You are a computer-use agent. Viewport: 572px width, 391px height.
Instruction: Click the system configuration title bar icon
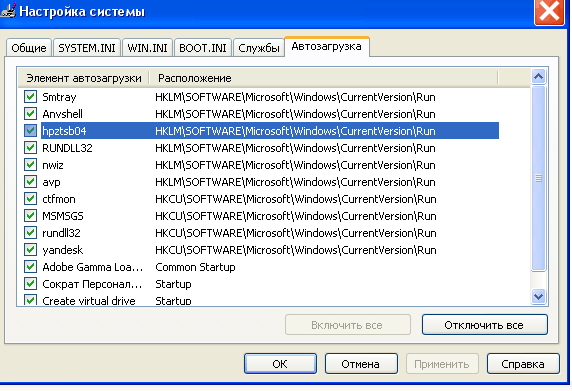click(x=8, y=11)
